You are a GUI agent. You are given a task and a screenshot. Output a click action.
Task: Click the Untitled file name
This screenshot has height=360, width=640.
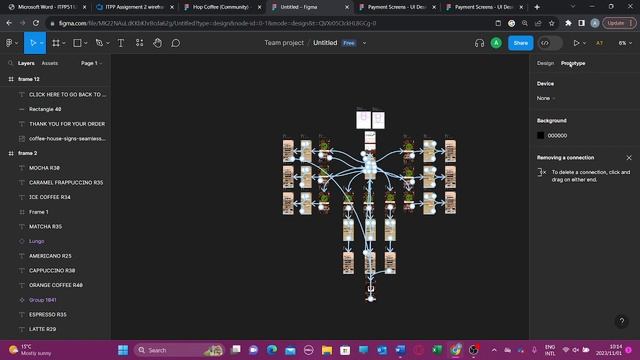tap(325, 42)
